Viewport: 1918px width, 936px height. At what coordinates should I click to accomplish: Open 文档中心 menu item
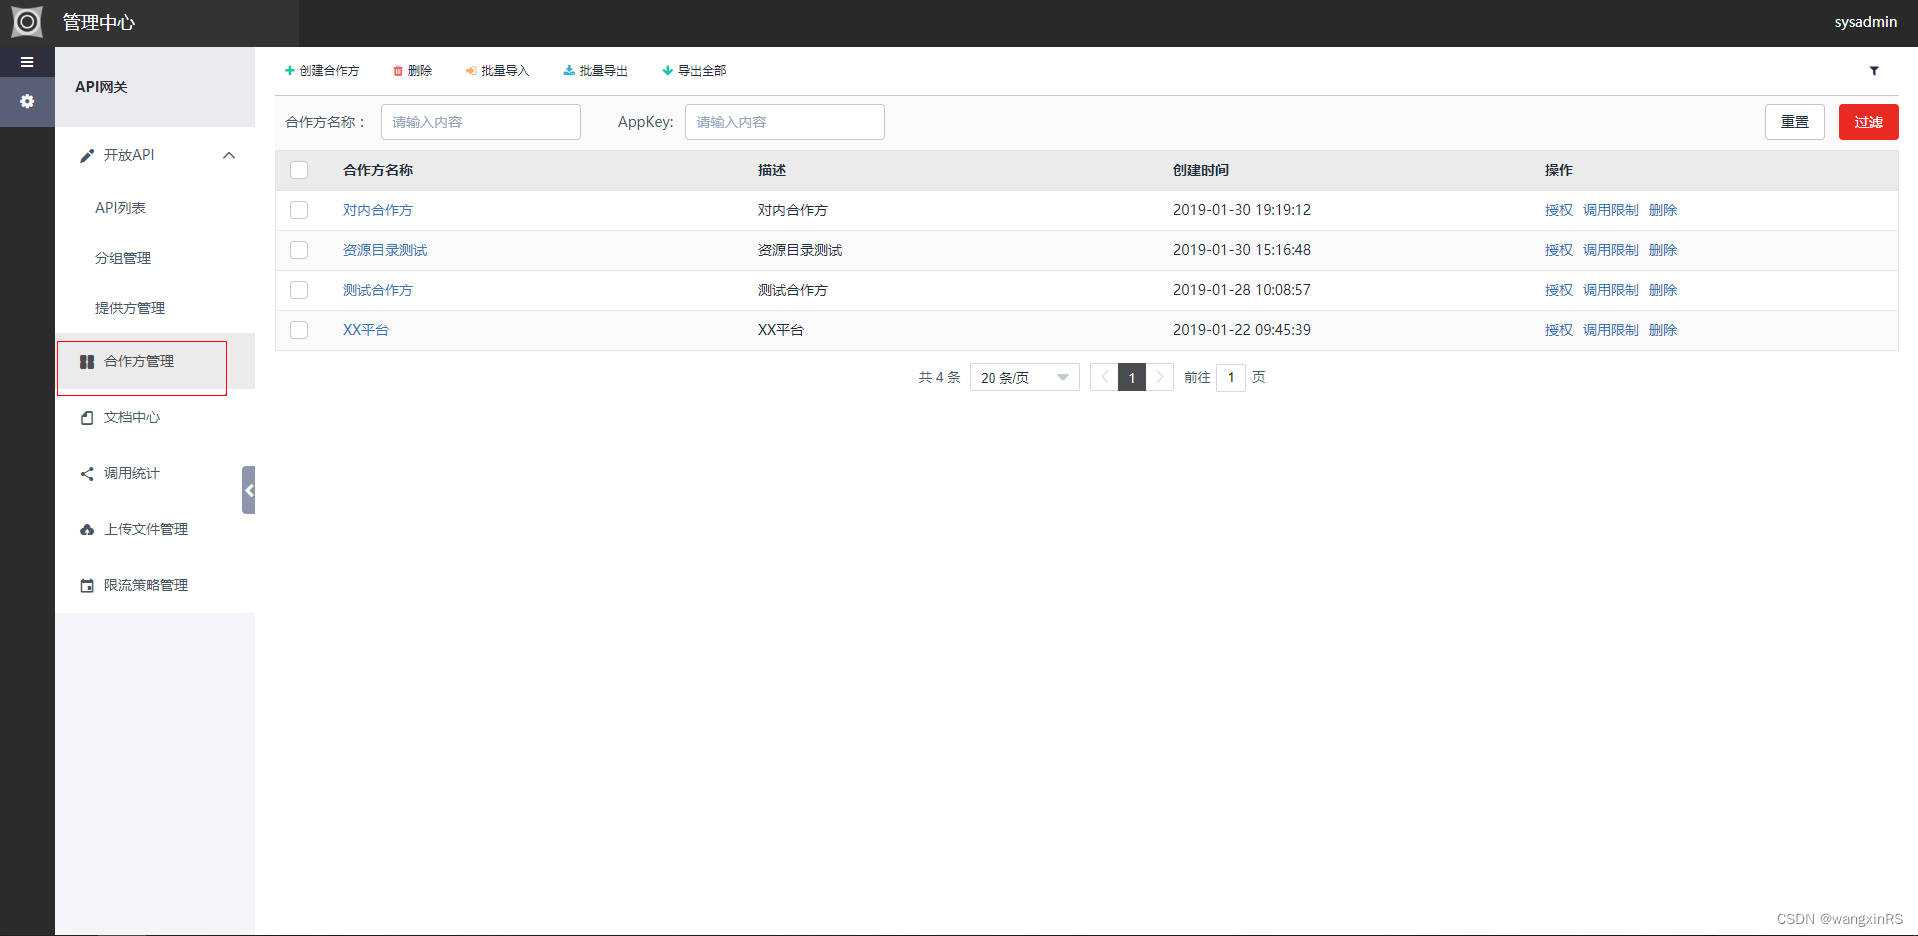click(155, 418)
